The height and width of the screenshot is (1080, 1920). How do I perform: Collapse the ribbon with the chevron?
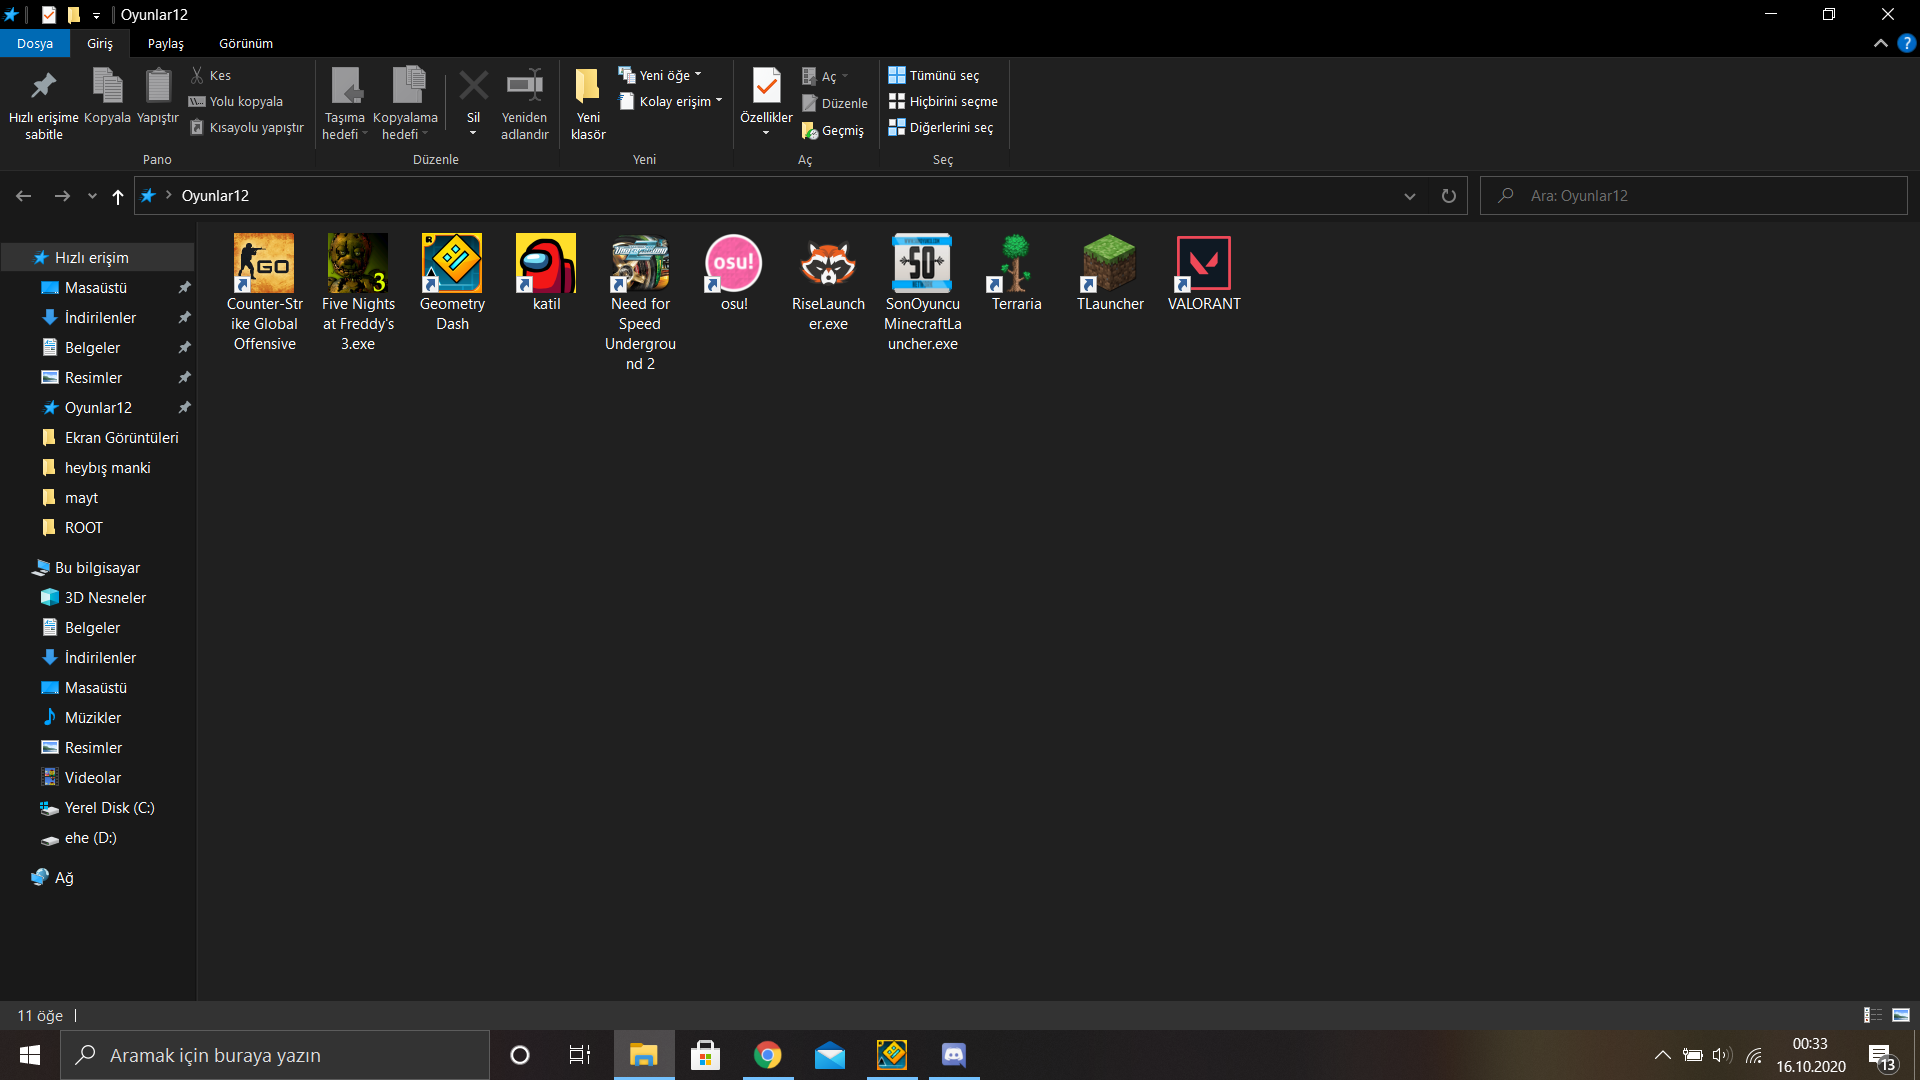coord(1880,43)
